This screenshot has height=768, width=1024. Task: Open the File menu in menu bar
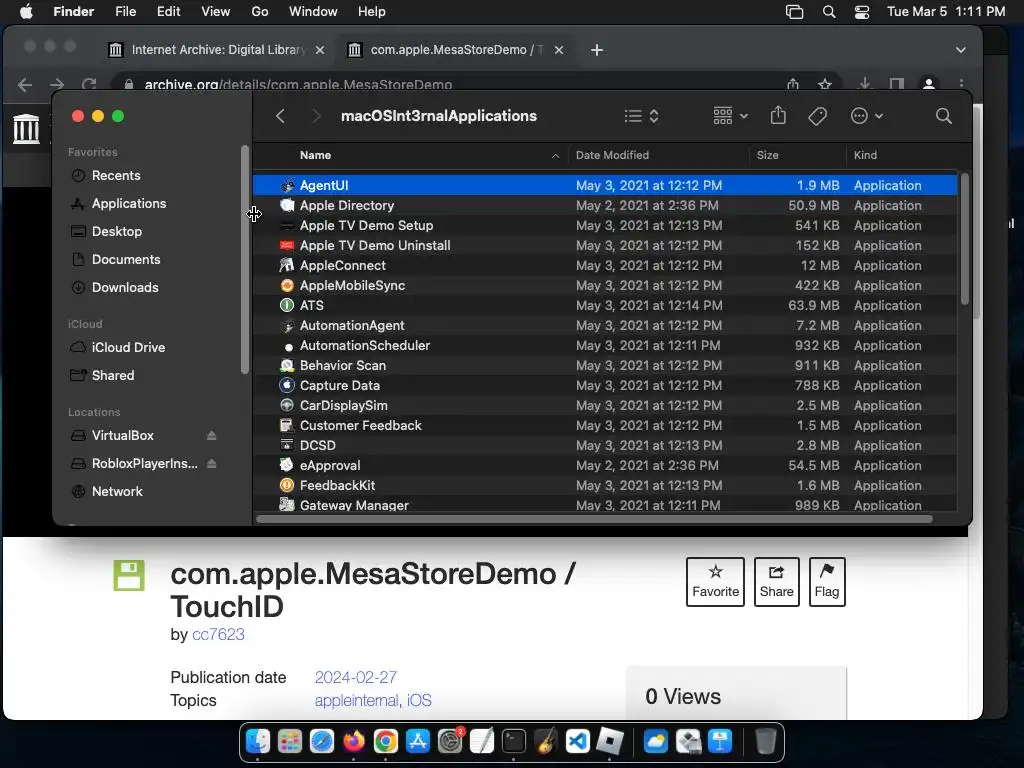coord(125,12)
